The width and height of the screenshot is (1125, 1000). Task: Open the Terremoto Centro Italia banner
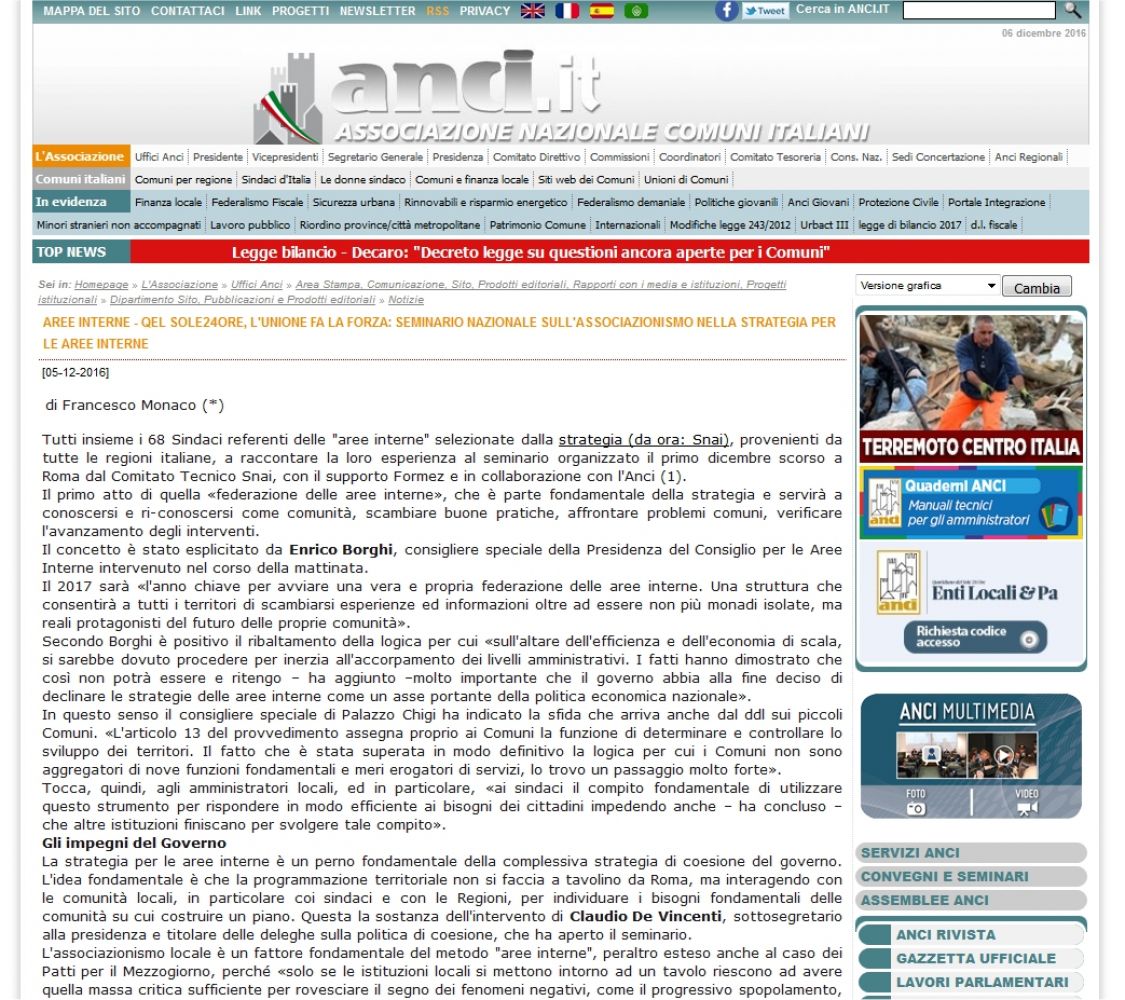tap(971, 388)
